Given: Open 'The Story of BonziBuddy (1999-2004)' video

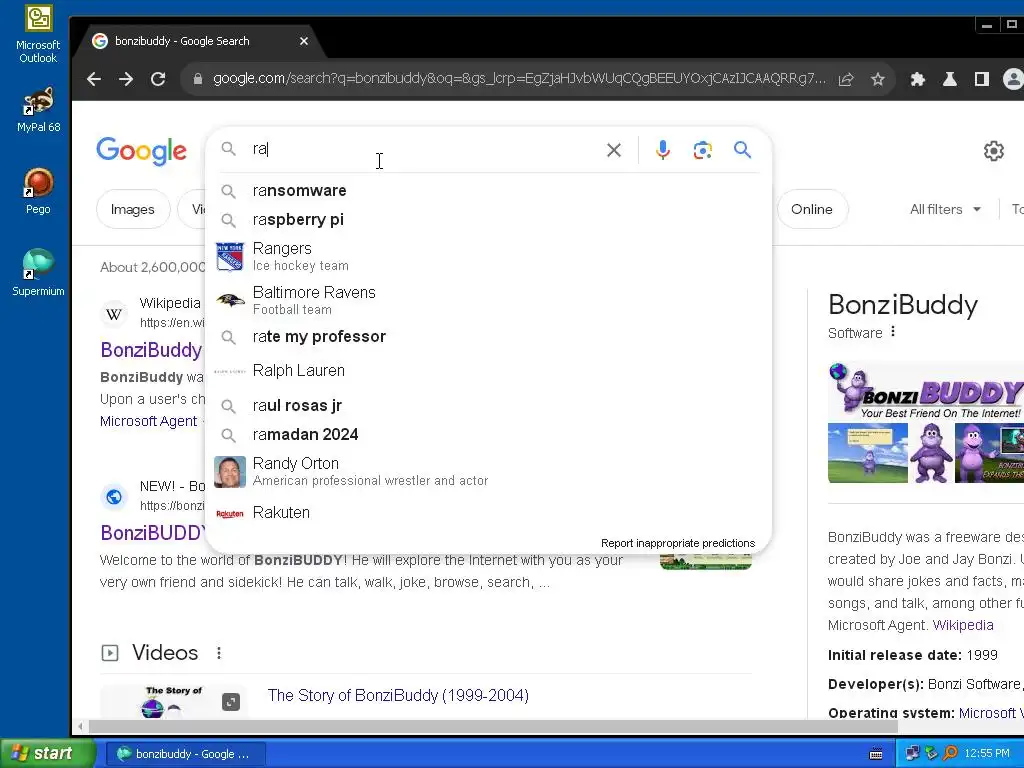Looking at the screenshot, I should click(x=398, y=695).
